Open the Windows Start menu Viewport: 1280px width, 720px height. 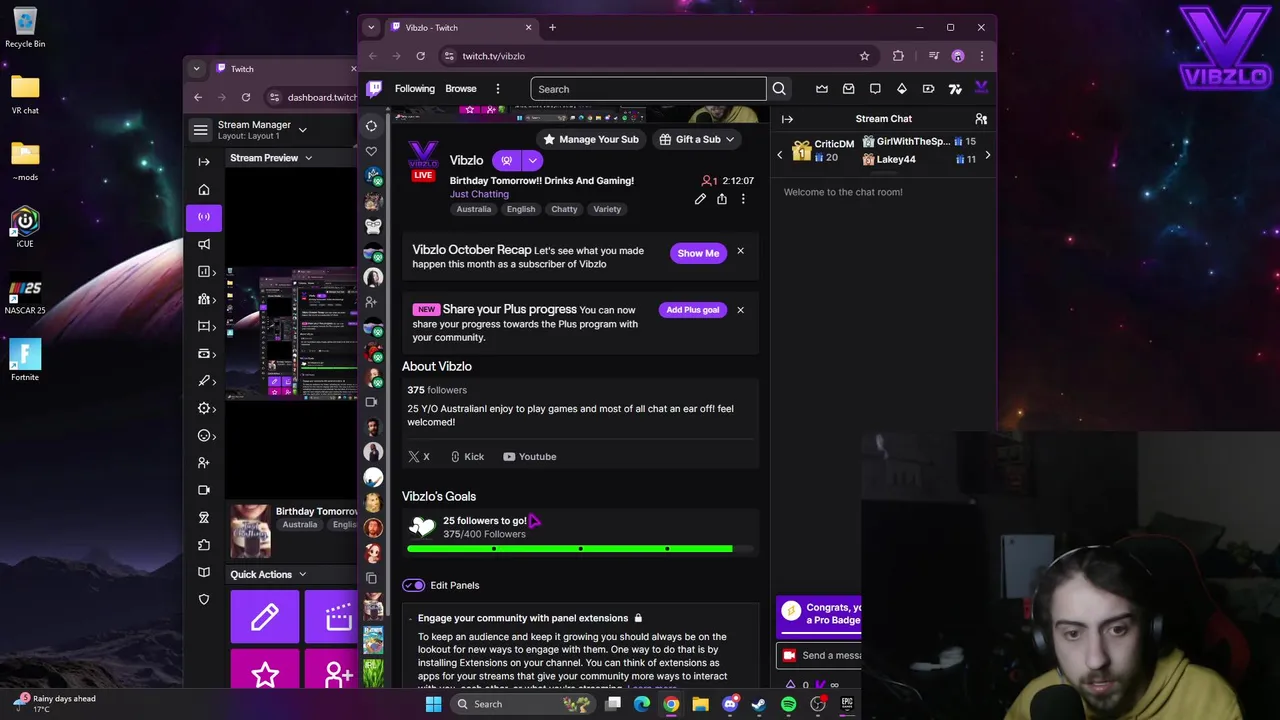click(433, 704)
